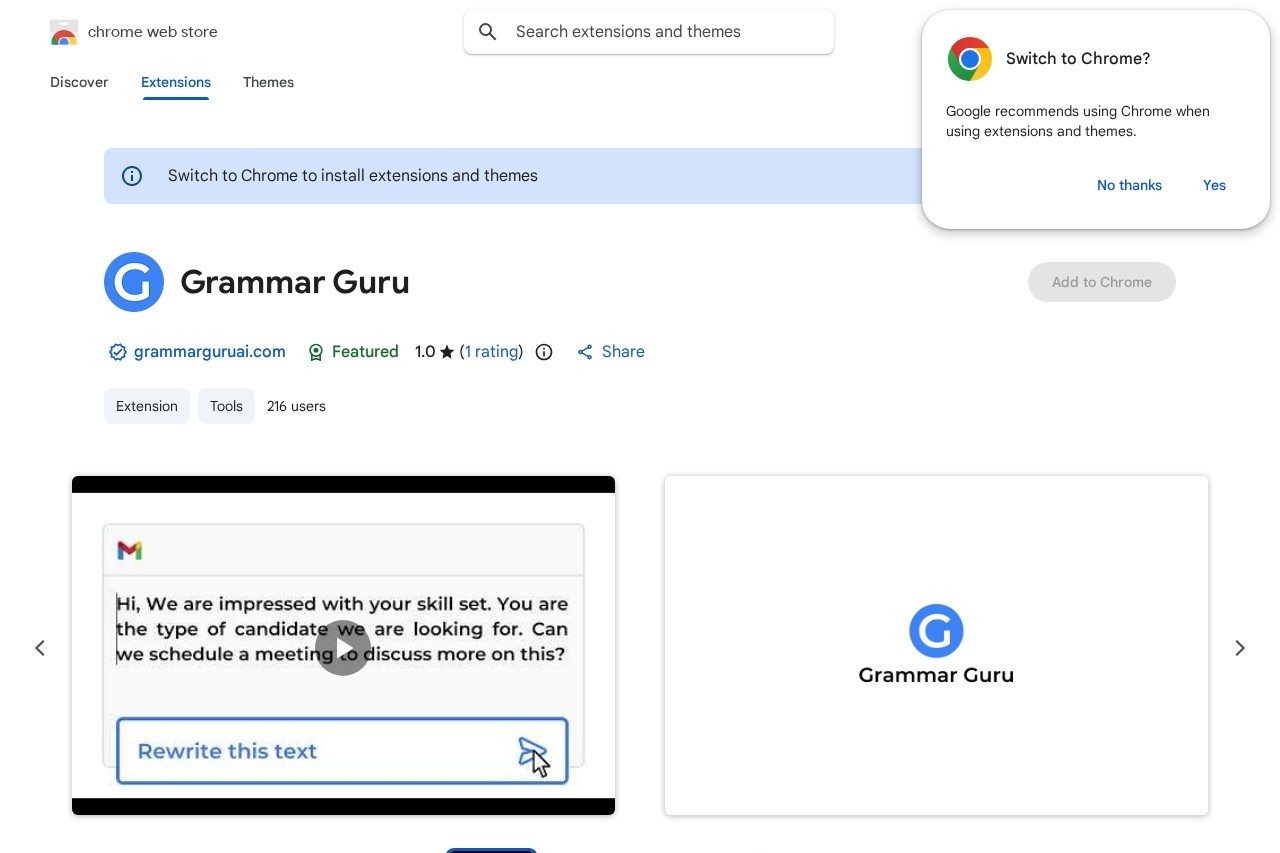The width and height of the screenshot is (1280, 853).
Task: Advance carousel with right arrow
Action: point(1239,648)
